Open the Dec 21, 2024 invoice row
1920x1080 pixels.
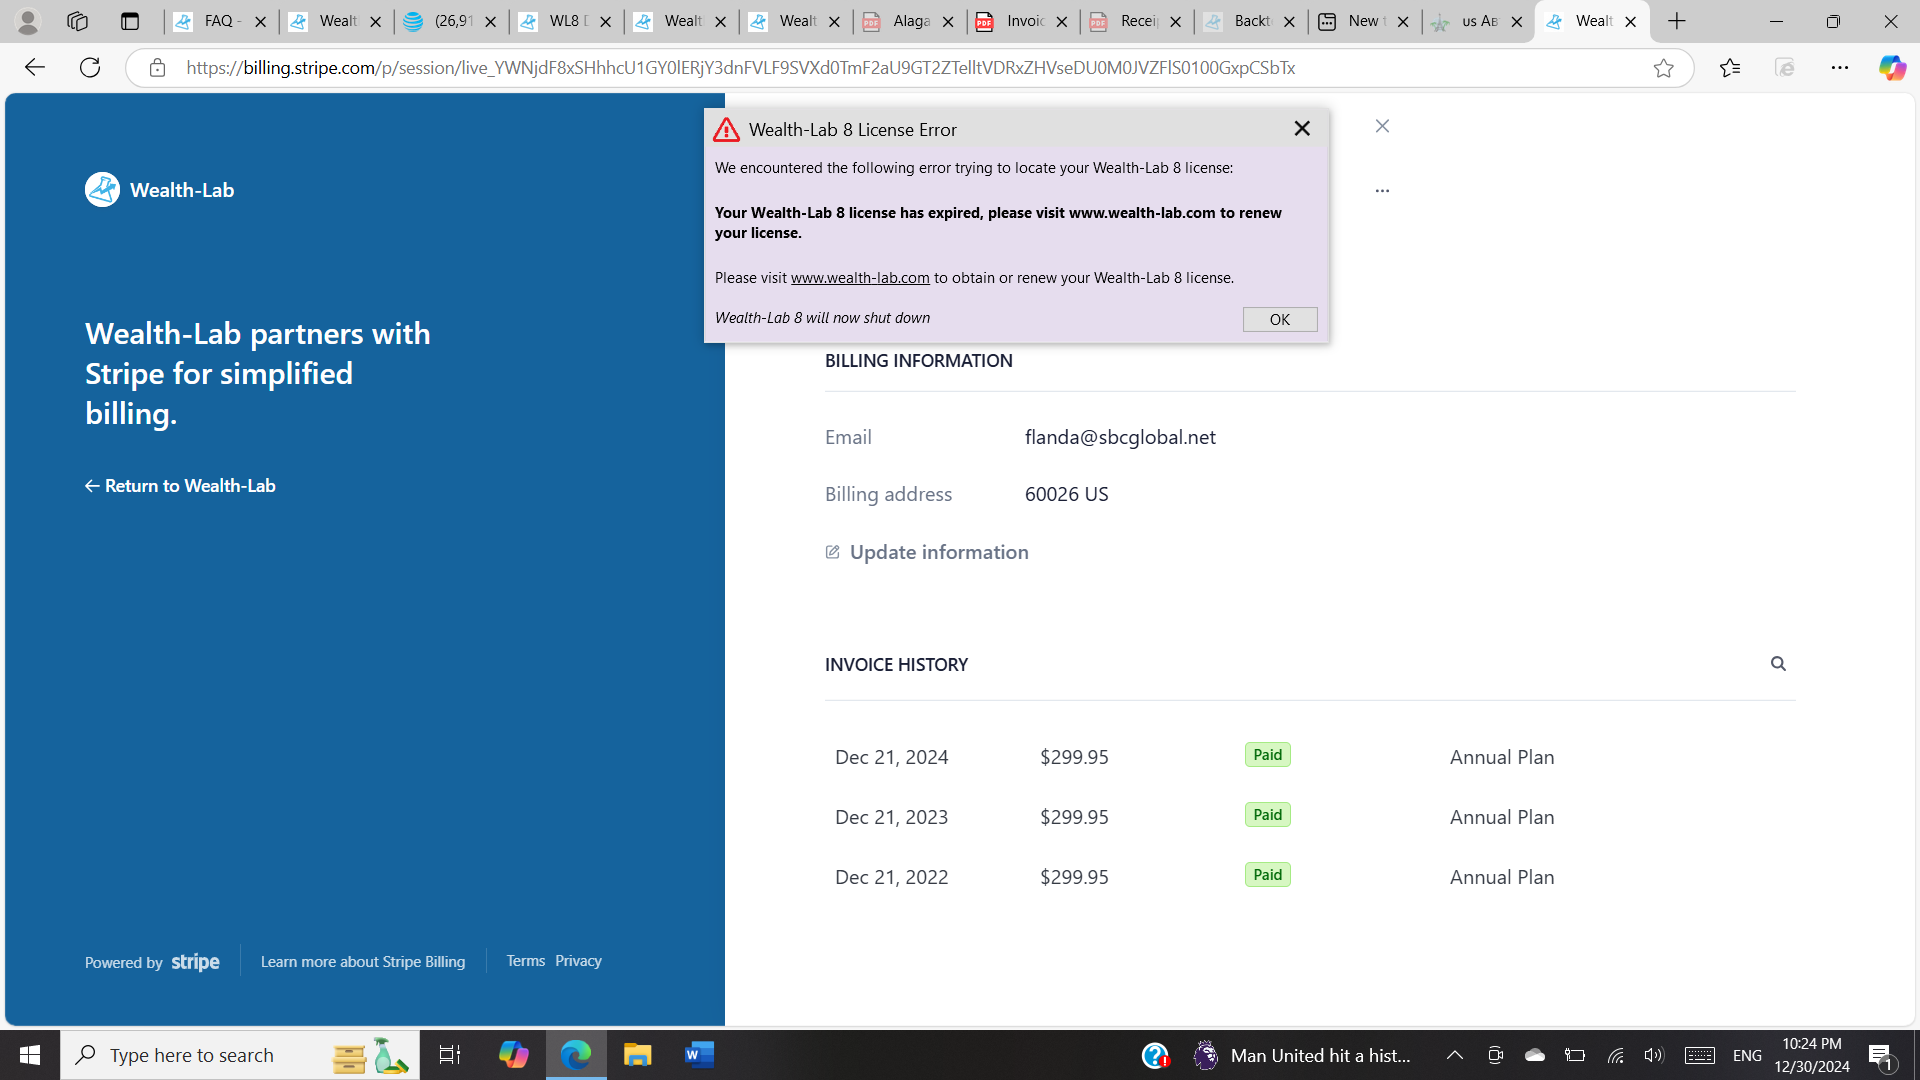coord(1310,757)
